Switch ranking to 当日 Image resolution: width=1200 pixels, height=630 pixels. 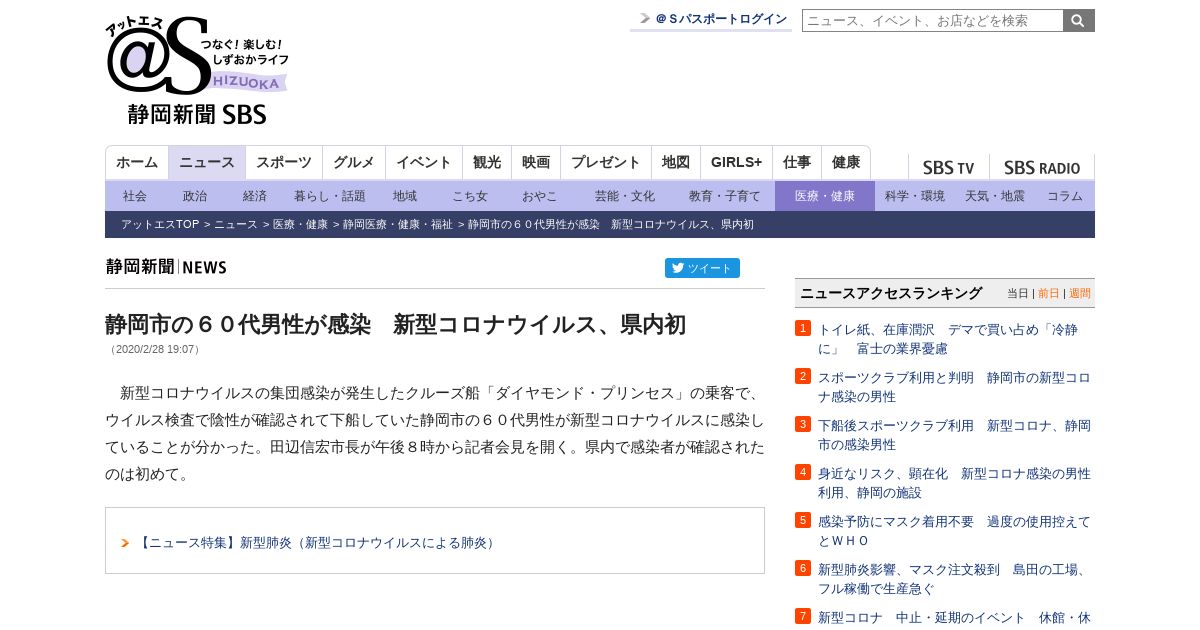point(1018,293)
